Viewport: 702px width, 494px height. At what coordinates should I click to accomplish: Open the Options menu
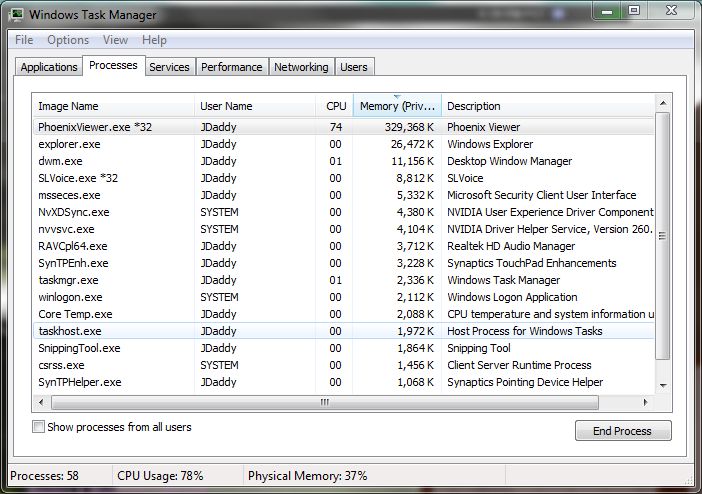68,40
